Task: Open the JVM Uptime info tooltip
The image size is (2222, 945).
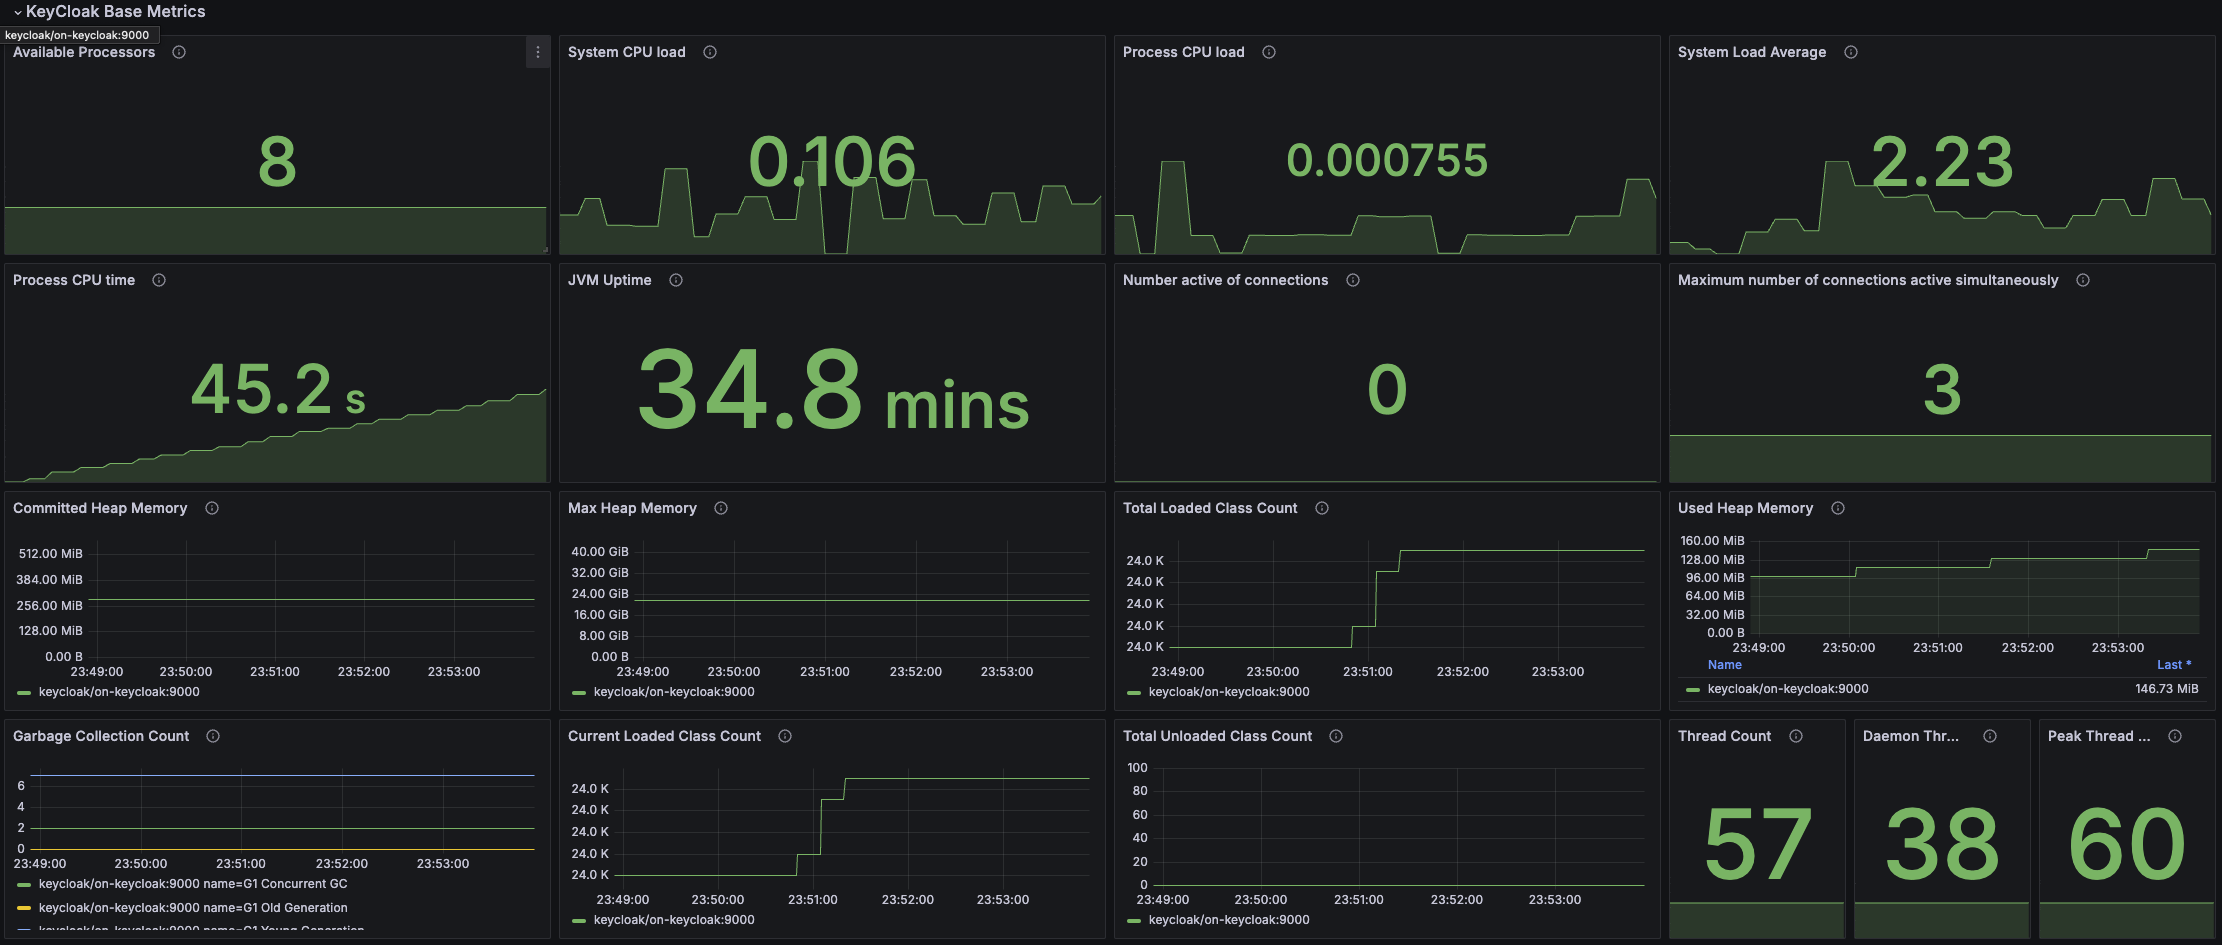Action: coord(675,280)
